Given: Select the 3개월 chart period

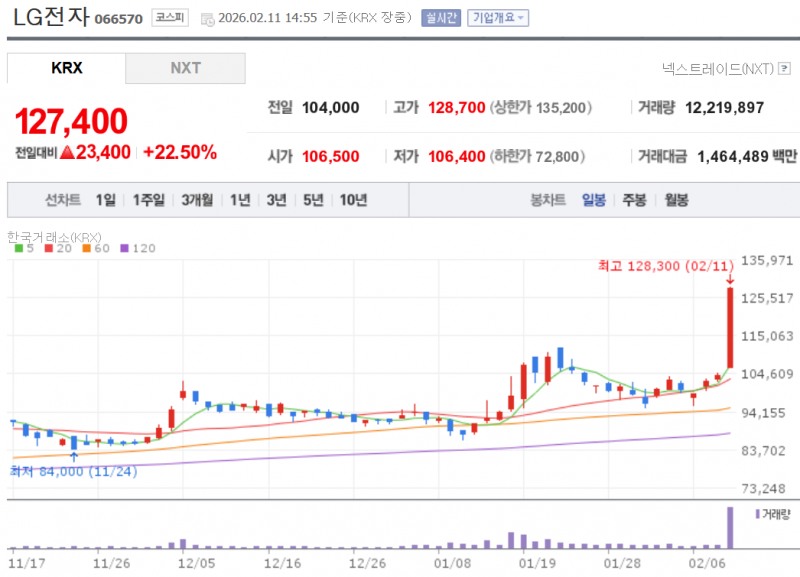Looking at the screenshot, I should (x=195, y=200).
